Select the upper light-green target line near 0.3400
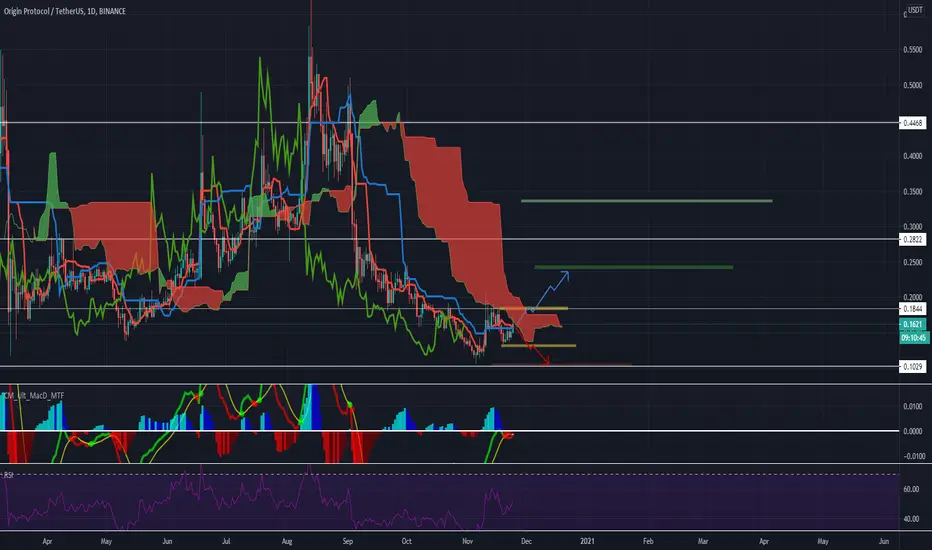The height and width of the screenshot is (550, 932). [647, 201]
